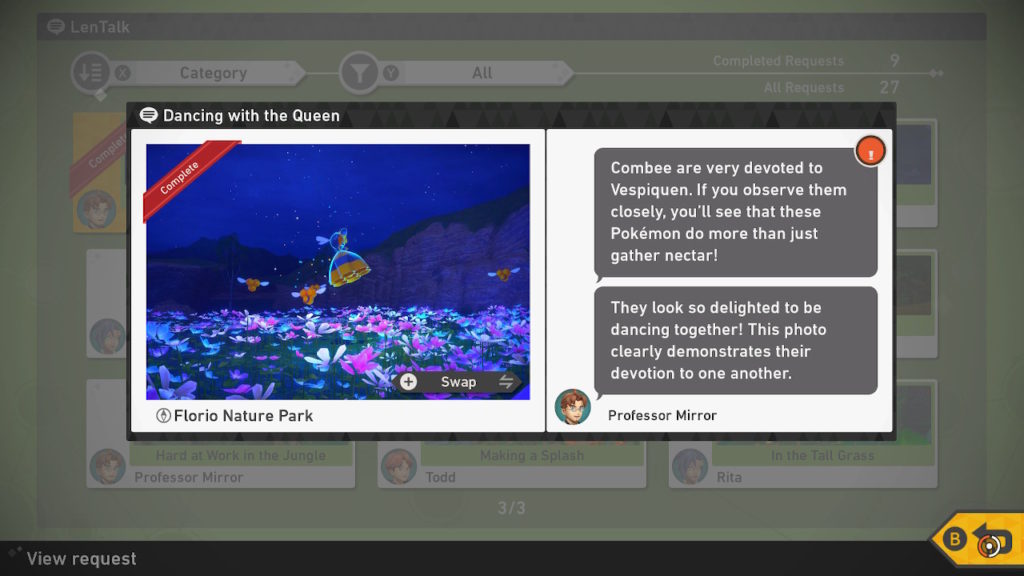This screenshot has width=1024, height=576.
Task: Click the swap arrows icon on the photo
Action: click(506, 382)
